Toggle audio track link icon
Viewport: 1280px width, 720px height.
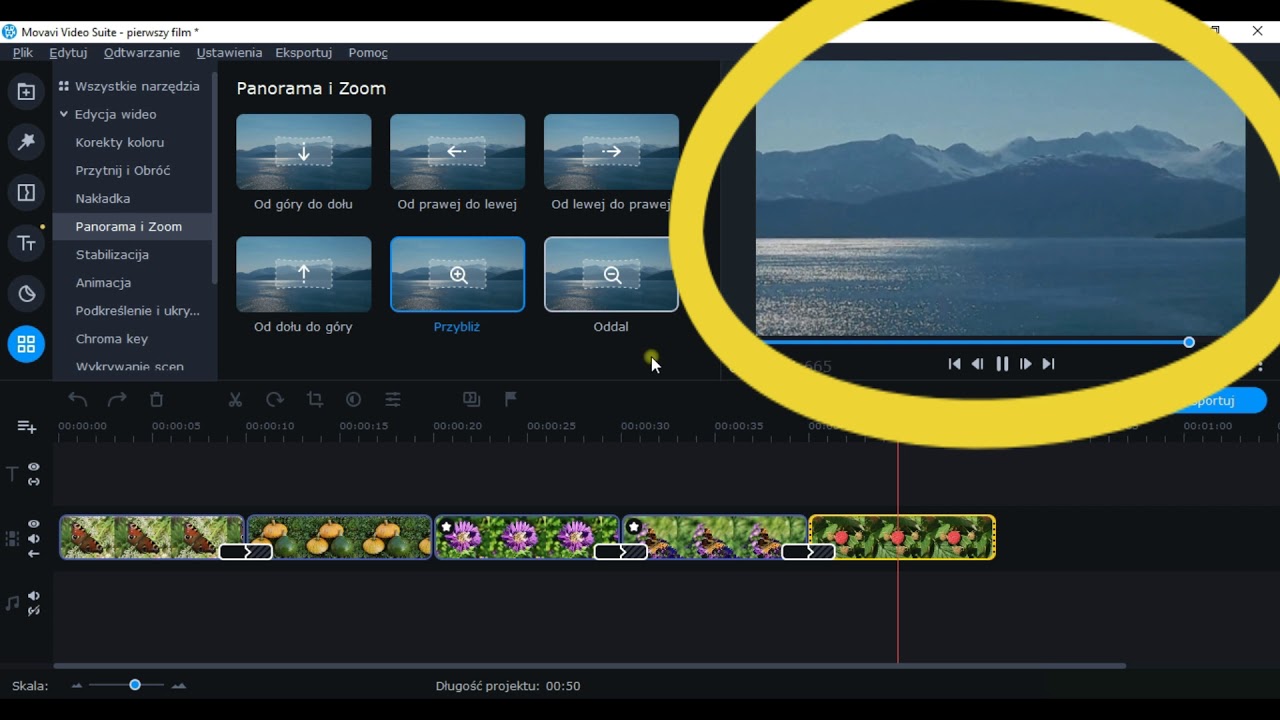click(x=34, y=611)
